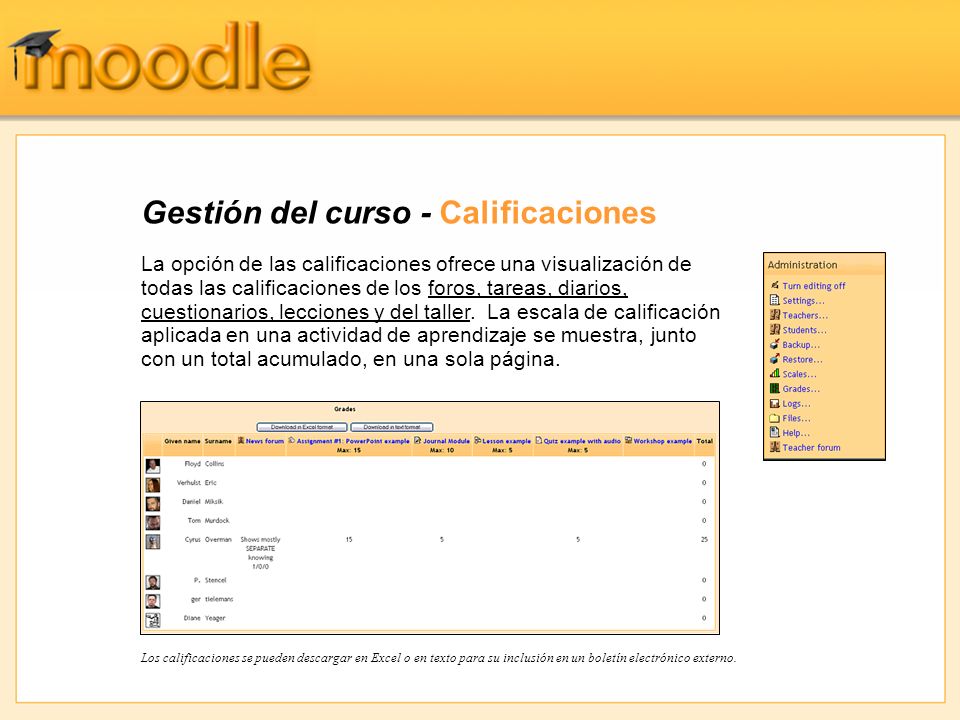Click the Quiz example column icon
The image size is (960, 720).
(x=539, y=440)
